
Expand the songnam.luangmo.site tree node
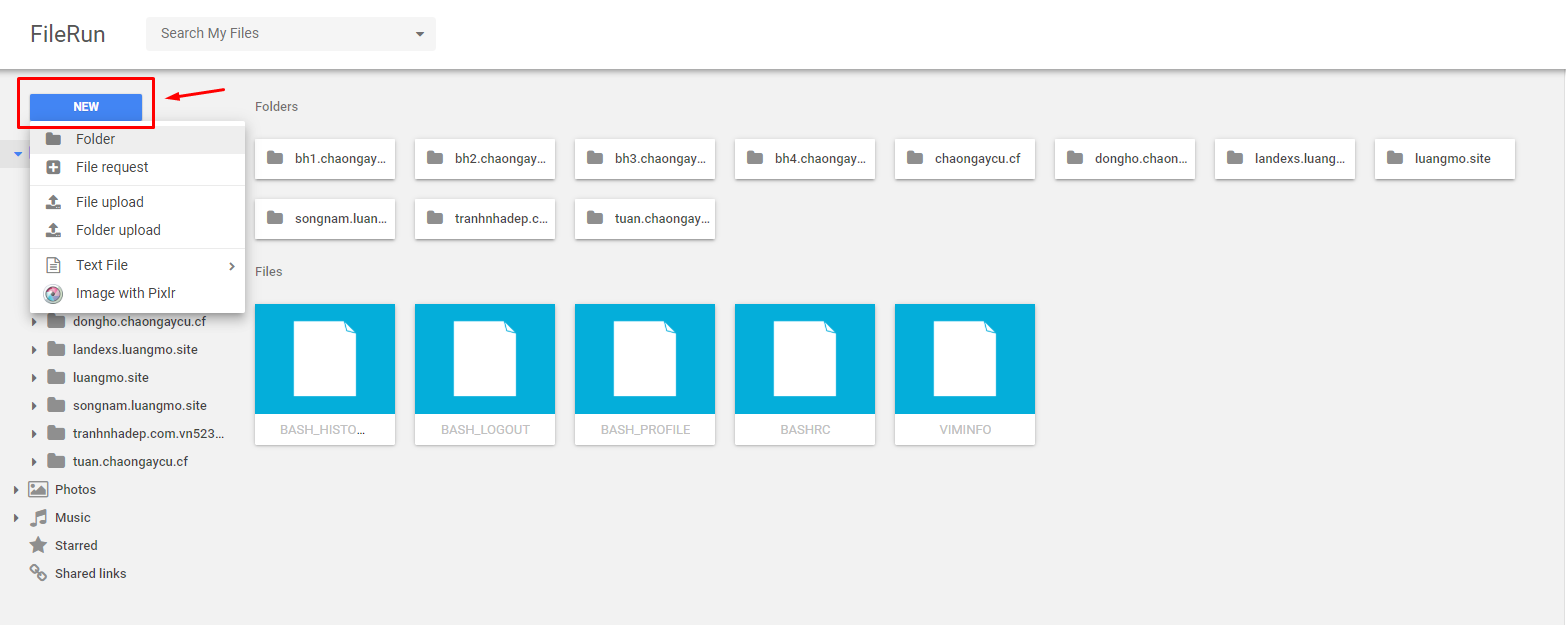[34, 406]
